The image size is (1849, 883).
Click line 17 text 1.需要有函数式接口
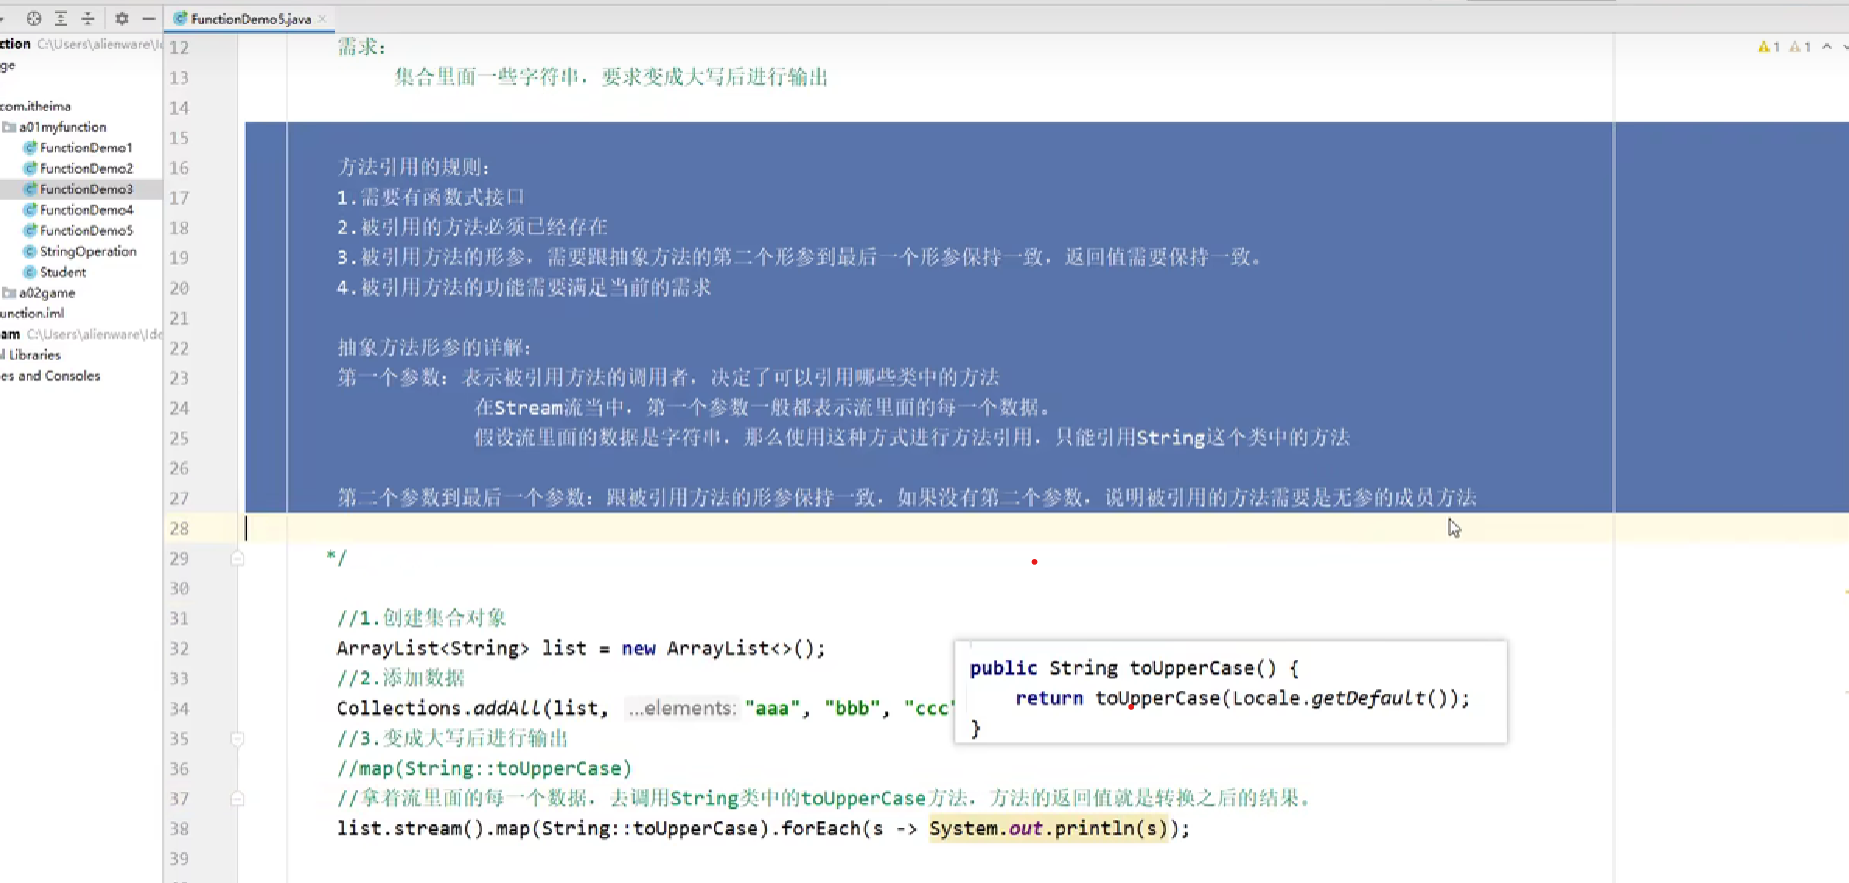431,198
